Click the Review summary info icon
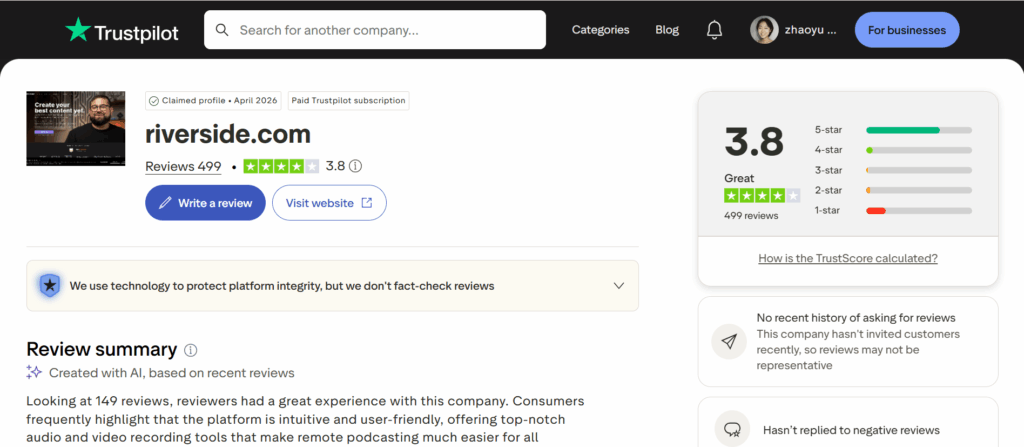Screen dimensions: 1024x447 point(191,350)
